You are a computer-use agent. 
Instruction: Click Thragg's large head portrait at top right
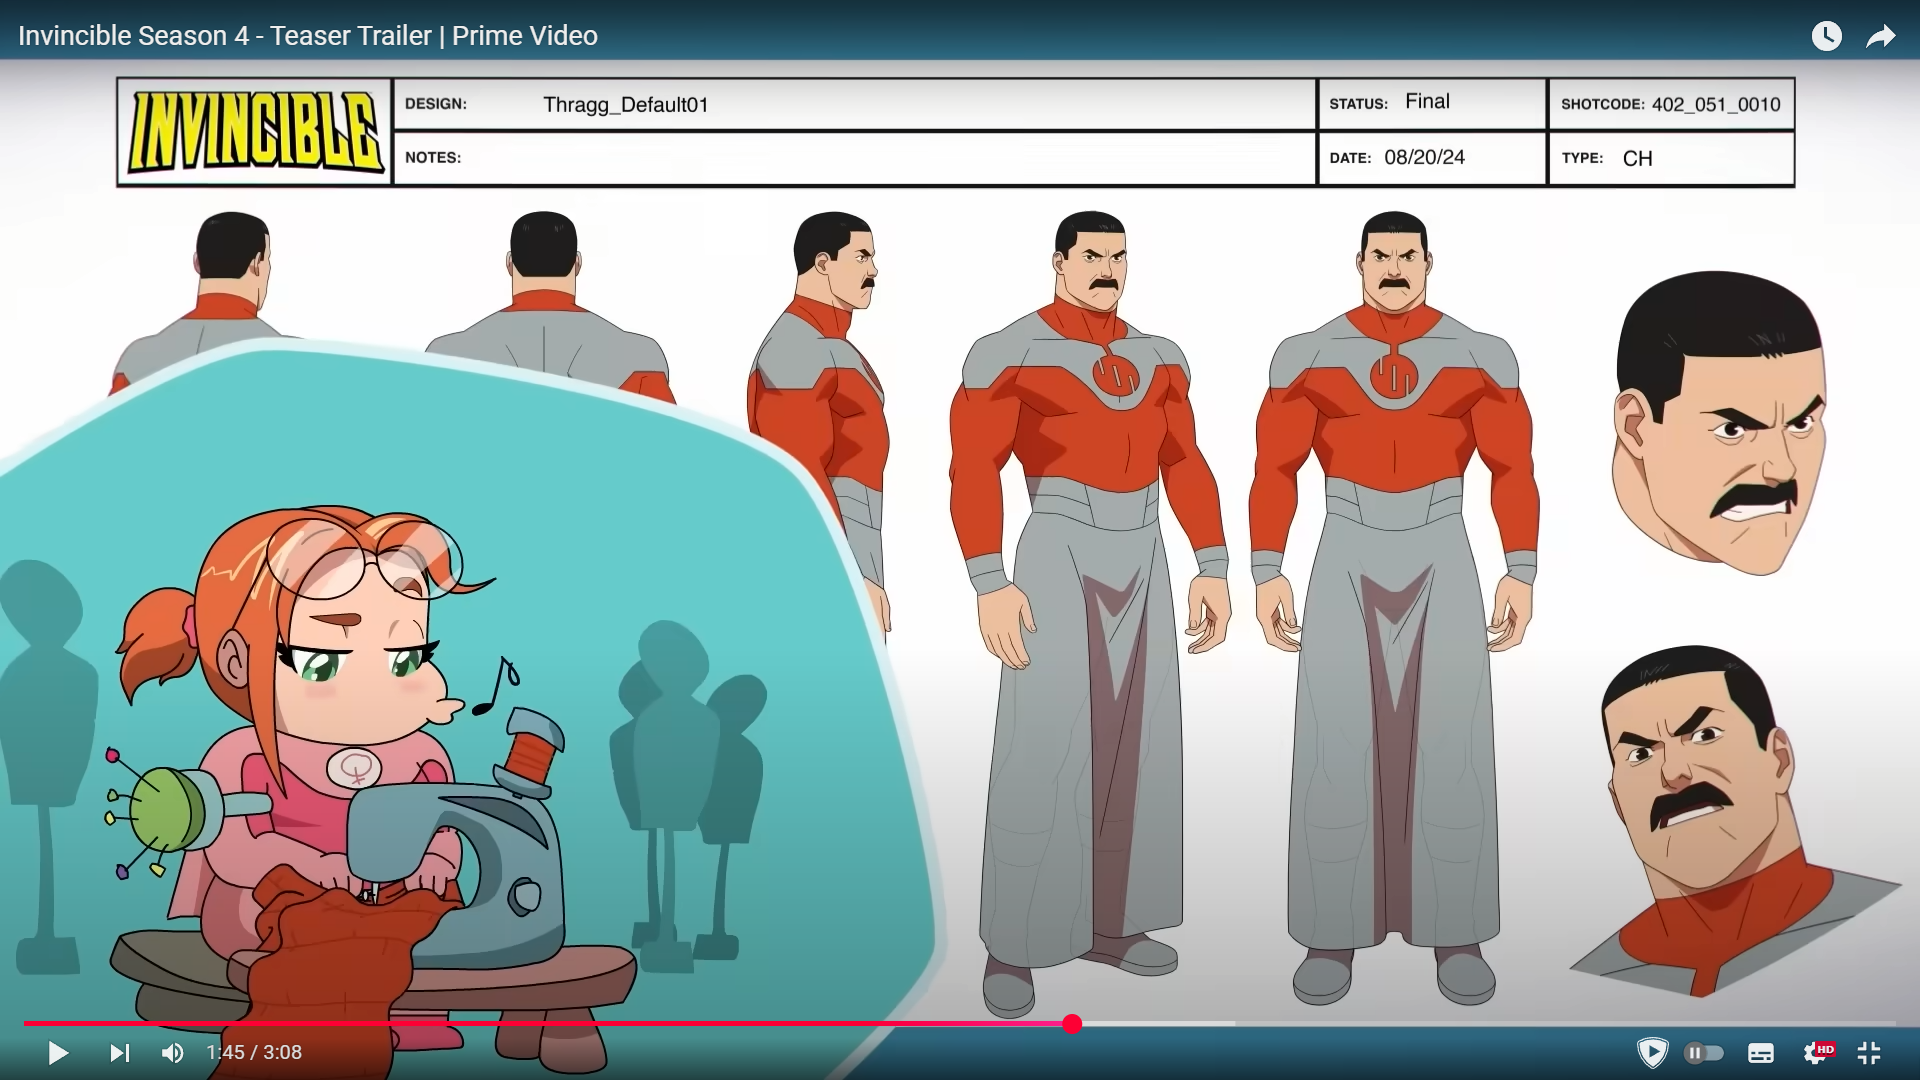tap(1718, 425)
